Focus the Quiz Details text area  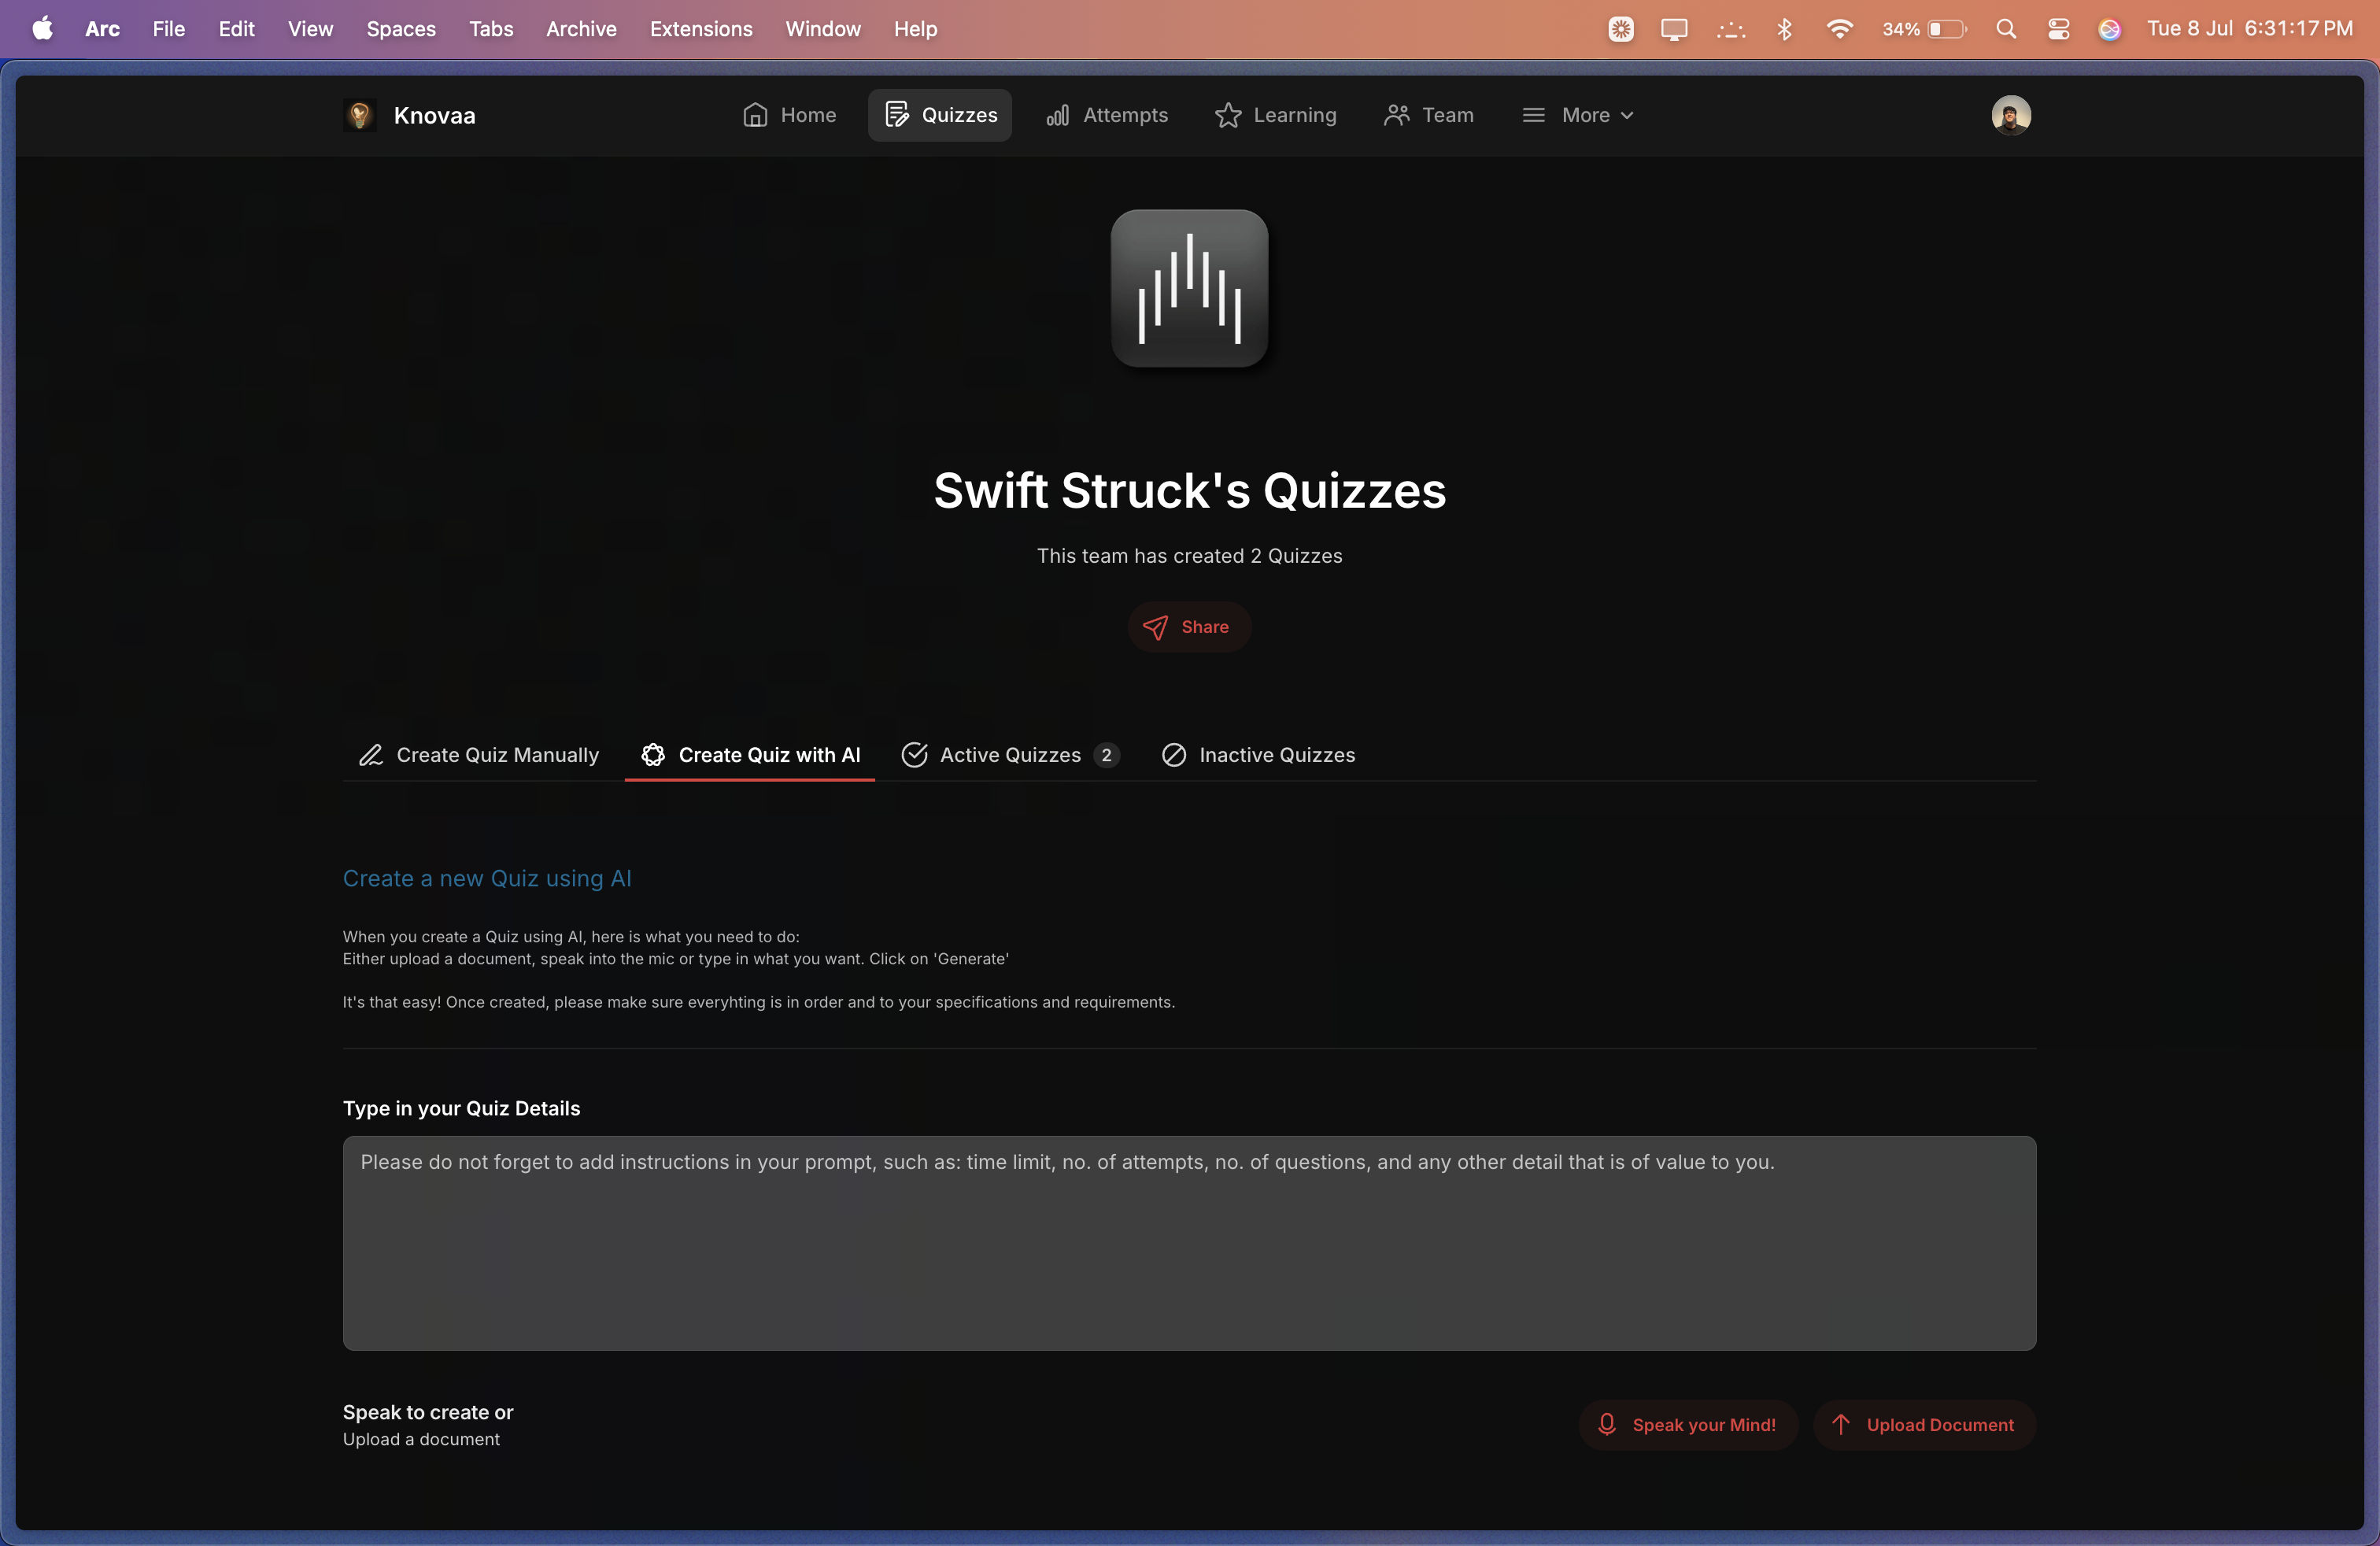tap(1189, 1243)
